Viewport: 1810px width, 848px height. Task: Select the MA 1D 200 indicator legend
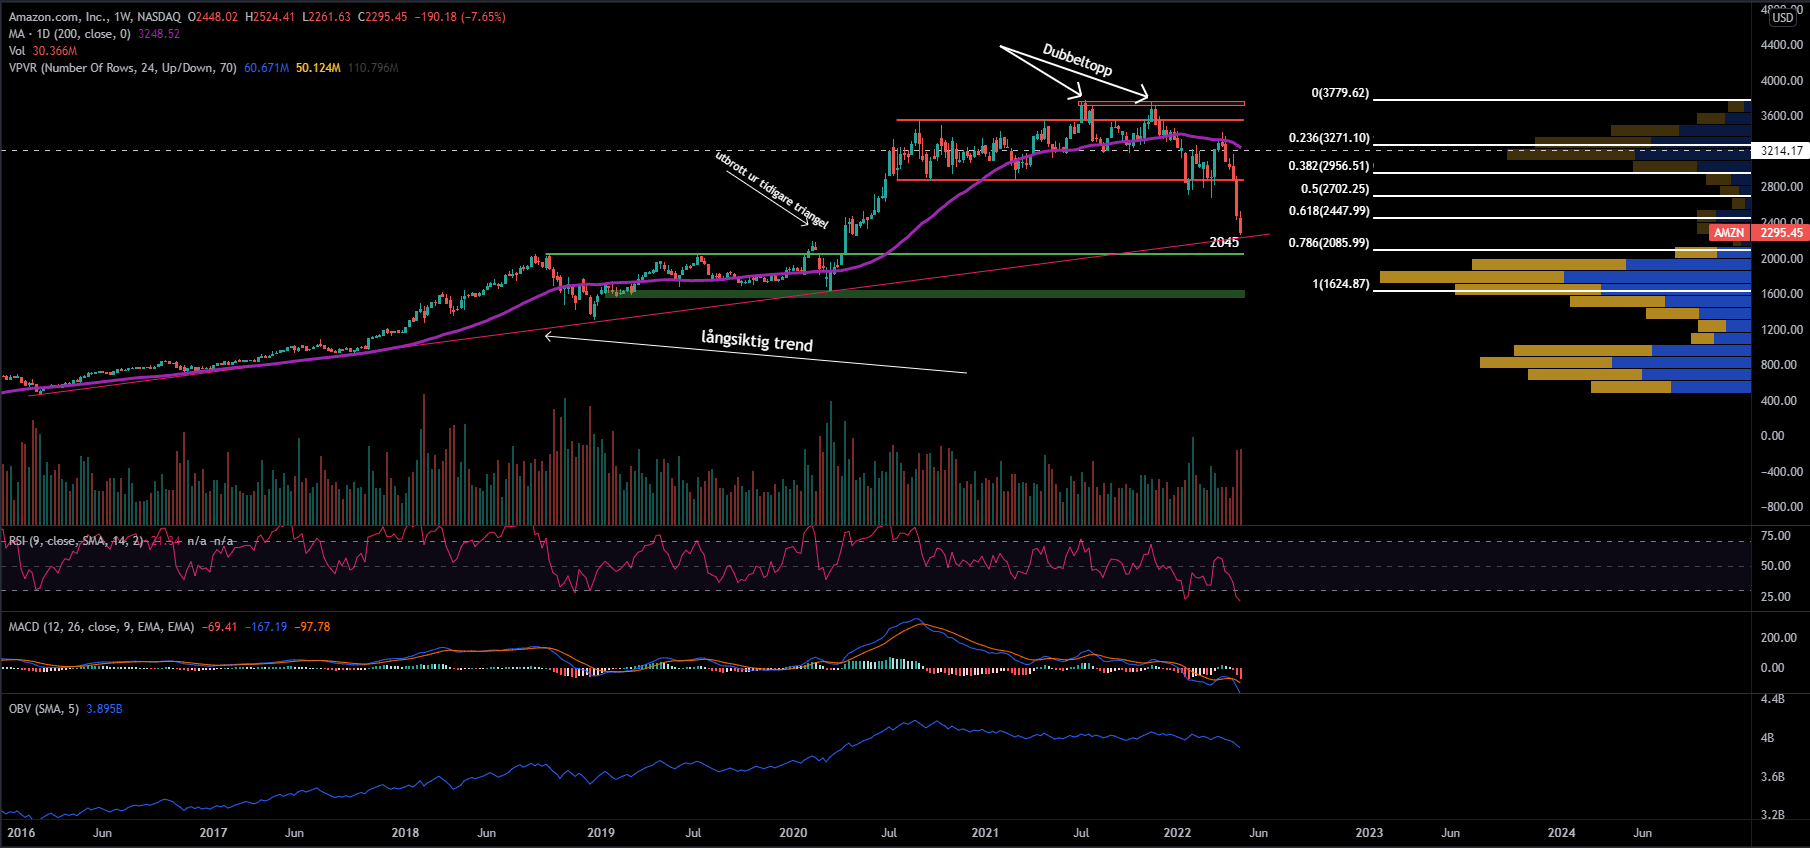pos(70,34)
